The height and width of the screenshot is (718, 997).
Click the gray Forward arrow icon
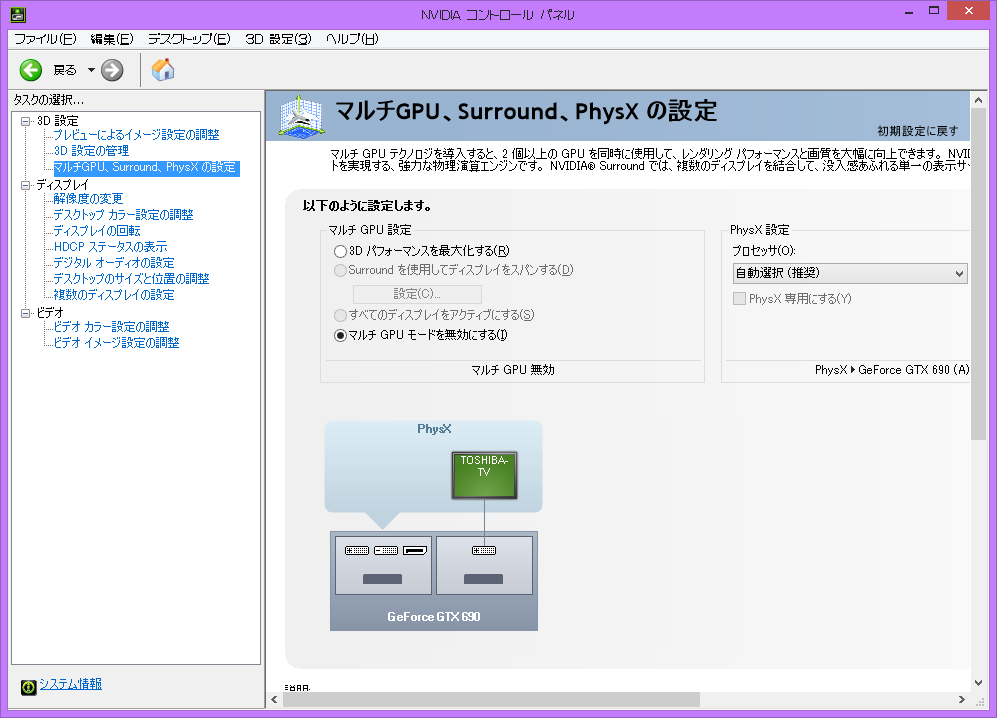112,70
